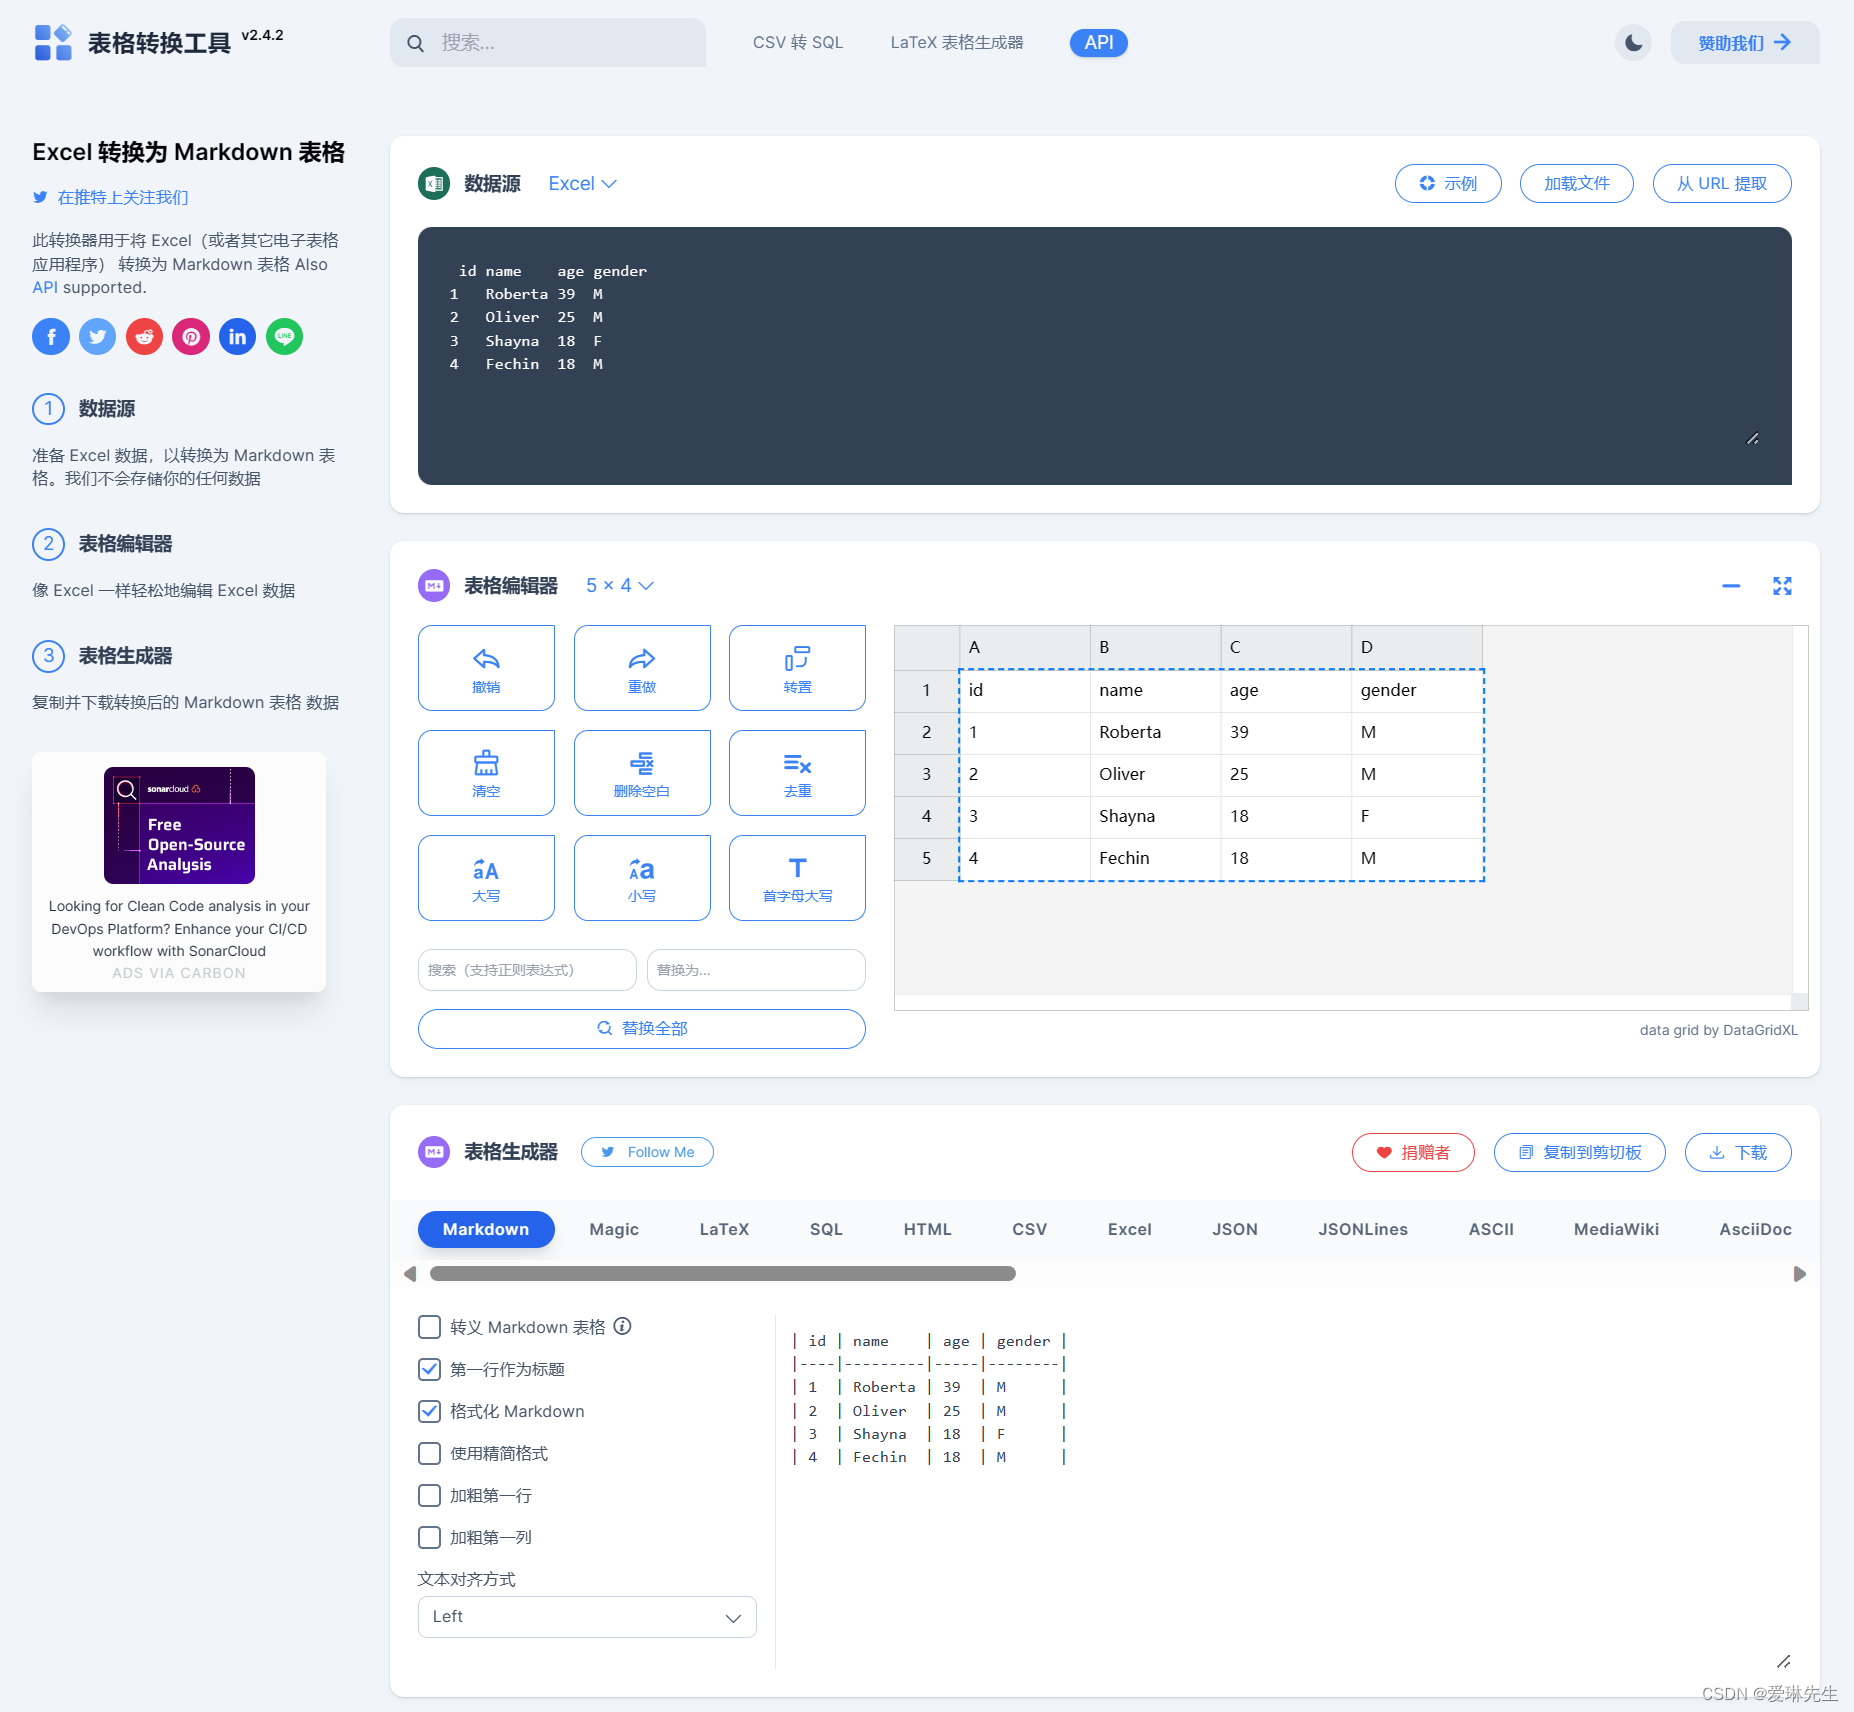
Task: Open the 5 × 4 table size dropdown
Action: [x=619, y=586]
